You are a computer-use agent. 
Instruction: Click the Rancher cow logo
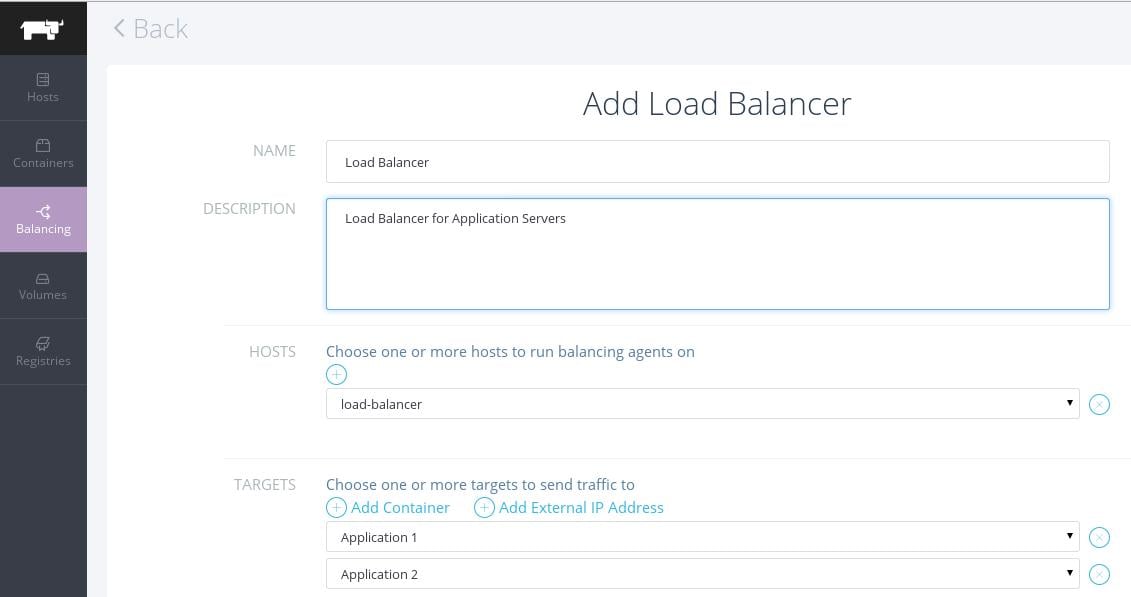42,28
